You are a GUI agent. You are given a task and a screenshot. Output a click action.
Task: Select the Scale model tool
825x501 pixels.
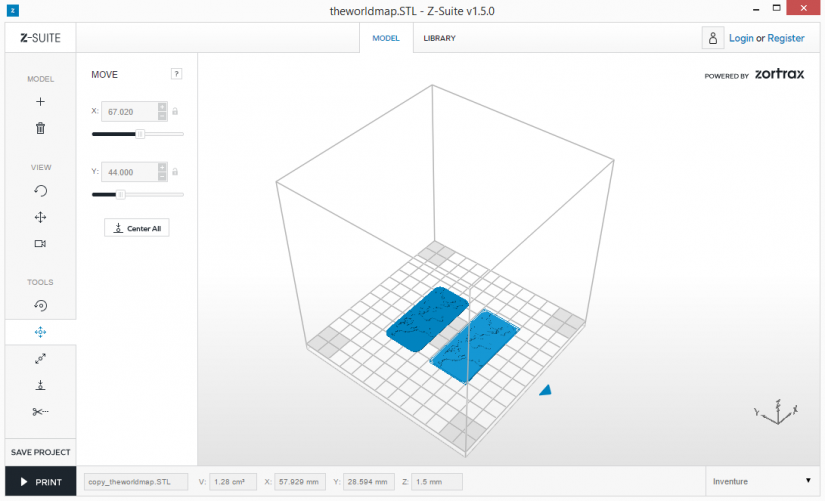coord(40,359)
